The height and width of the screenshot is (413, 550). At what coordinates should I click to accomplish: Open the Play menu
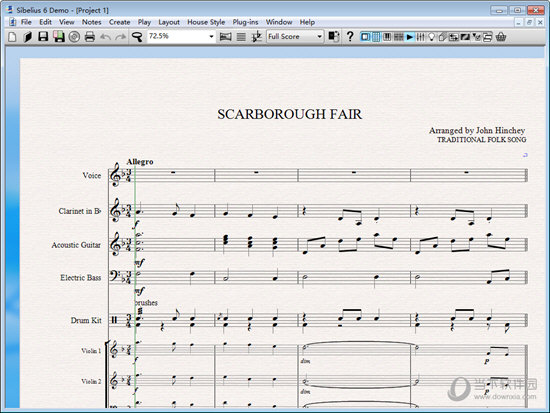[x=144, y=22]
